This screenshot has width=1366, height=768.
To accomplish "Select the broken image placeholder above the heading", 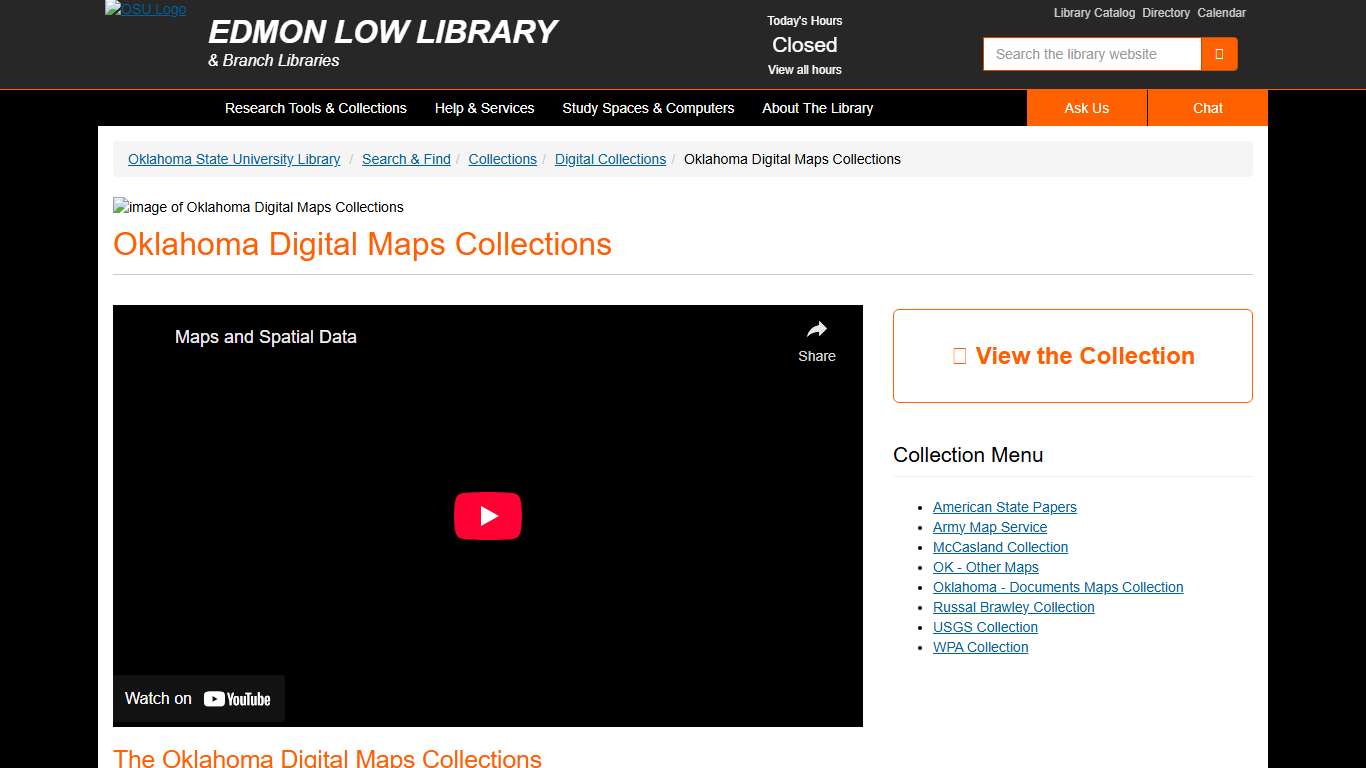I will 120,207.
